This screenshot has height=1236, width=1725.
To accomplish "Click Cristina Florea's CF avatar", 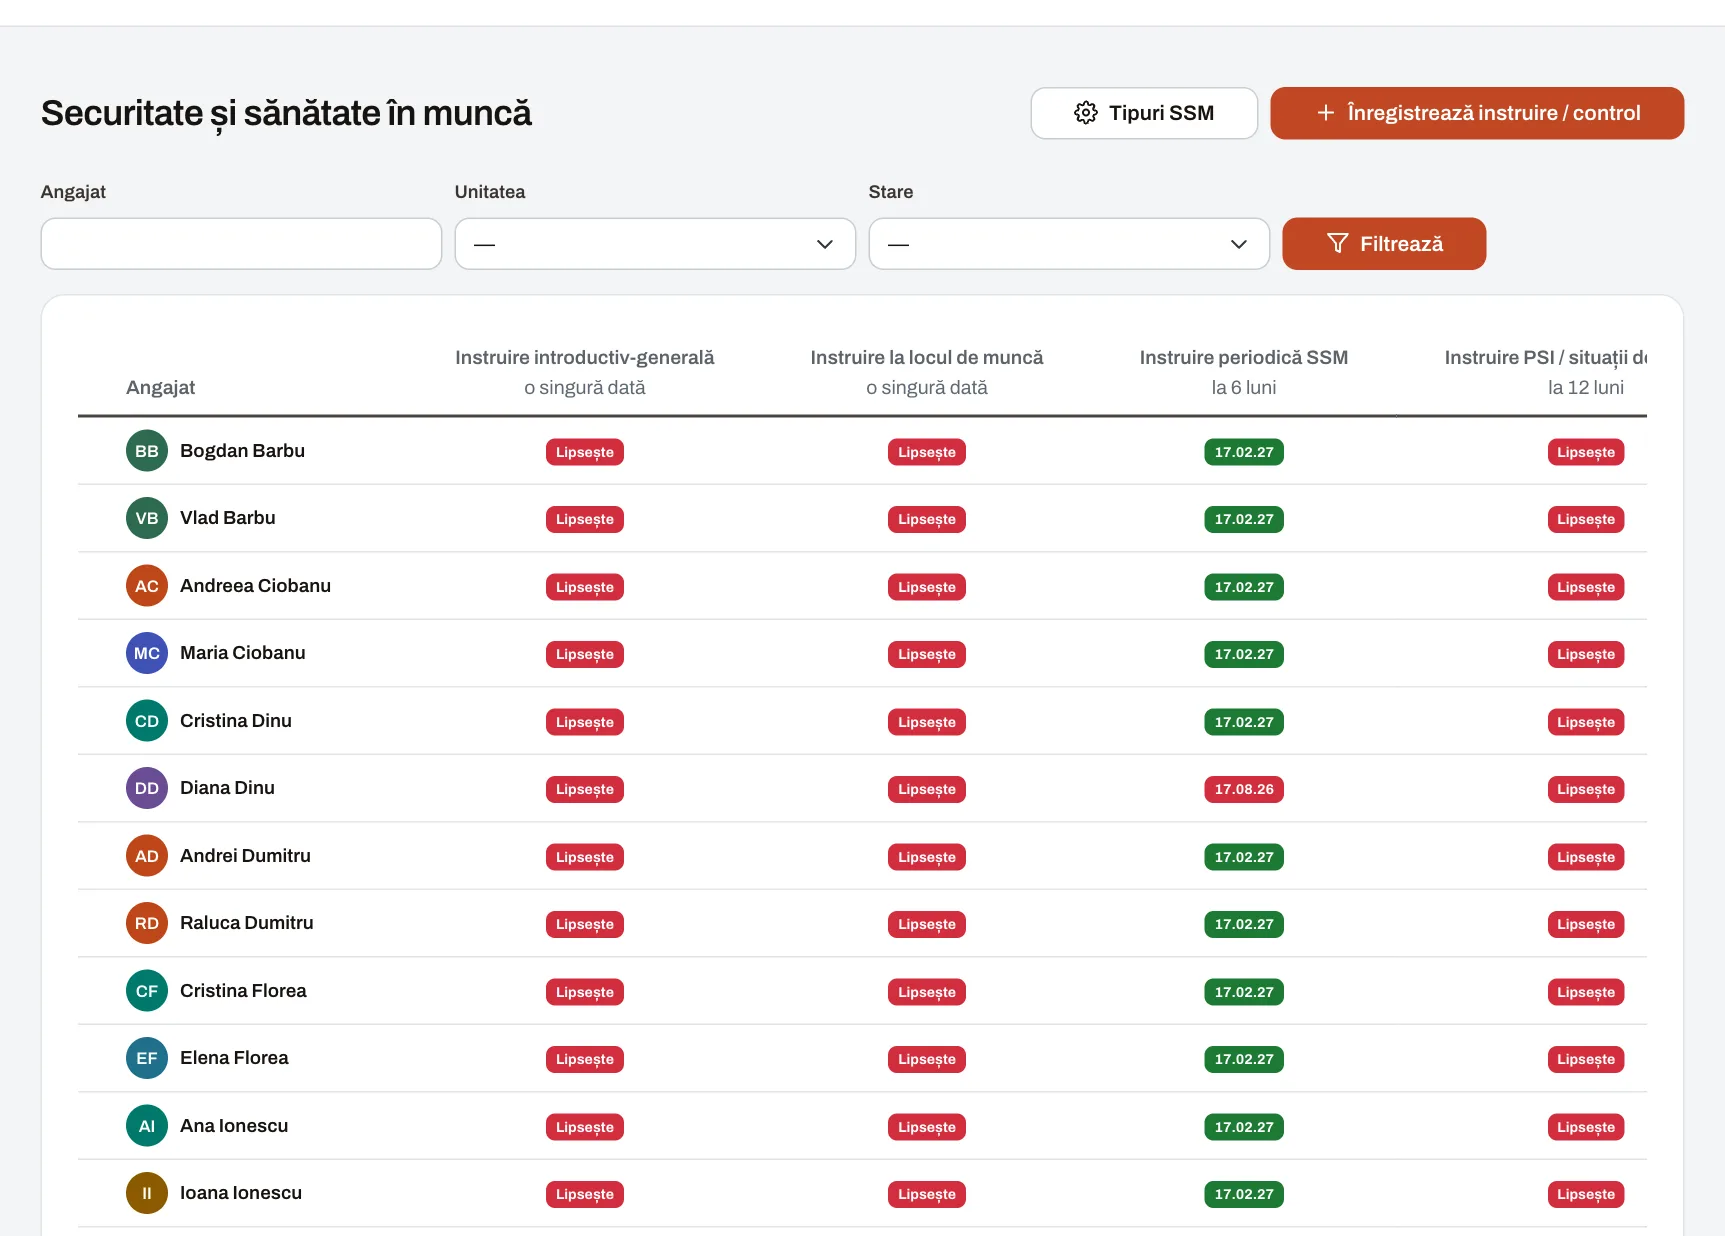I will (x=147, y=991).
